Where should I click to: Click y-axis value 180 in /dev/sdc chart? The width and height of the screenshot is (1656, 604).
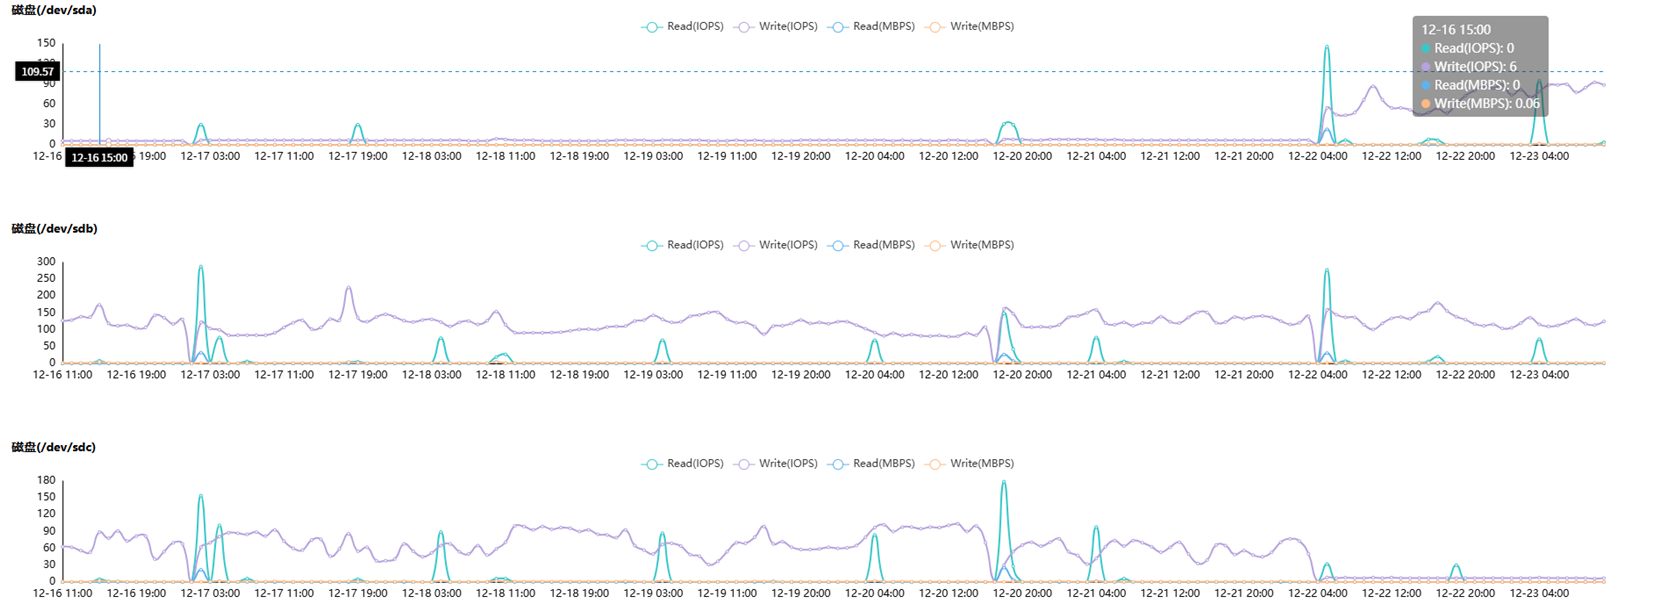(x=46, y=481)
